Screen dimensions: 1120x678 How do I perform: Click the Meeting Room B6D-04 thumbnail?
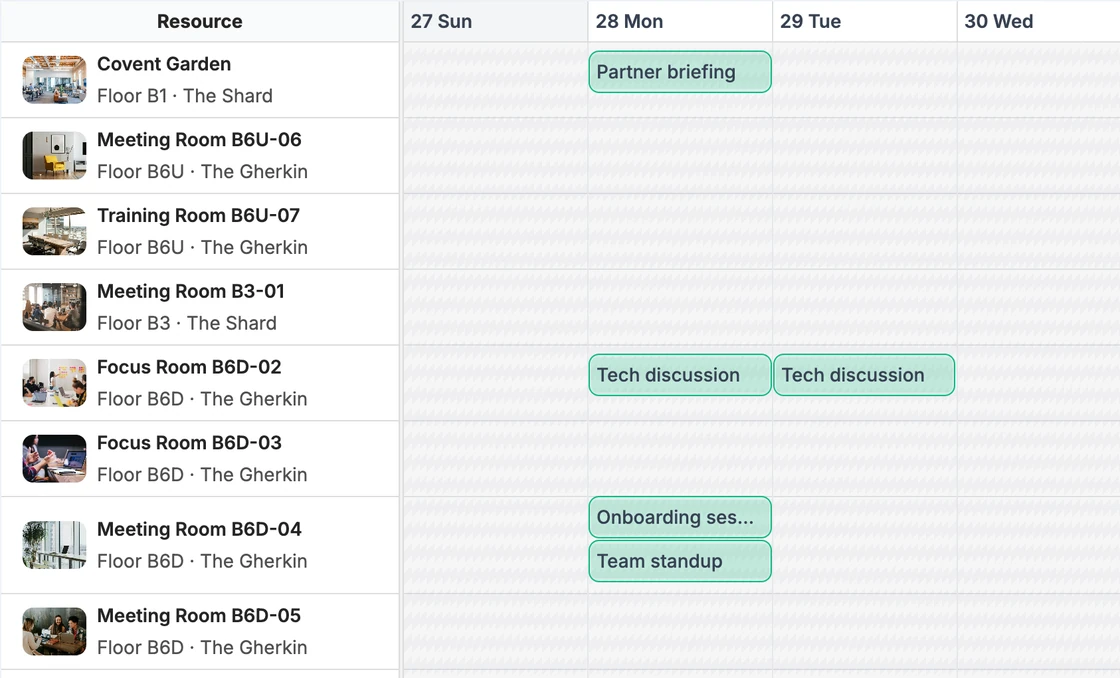point(54,544)
